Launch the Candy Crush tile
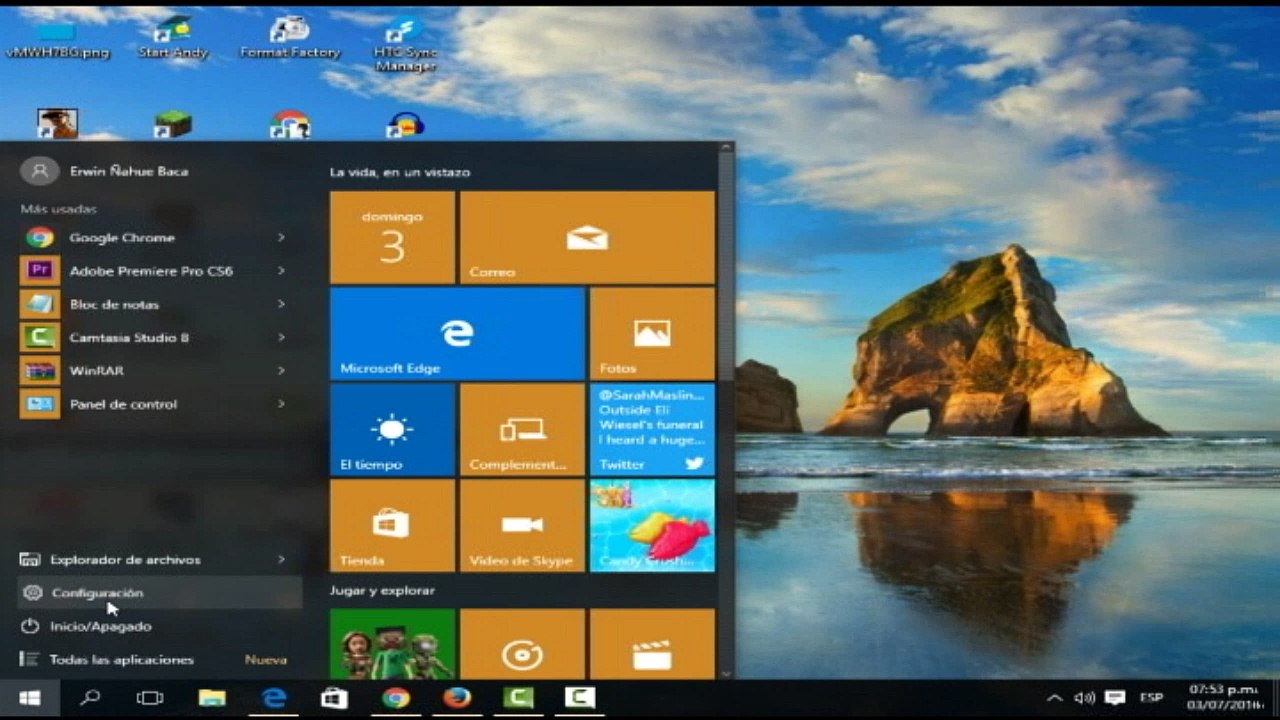 click(x=652, y=526)
